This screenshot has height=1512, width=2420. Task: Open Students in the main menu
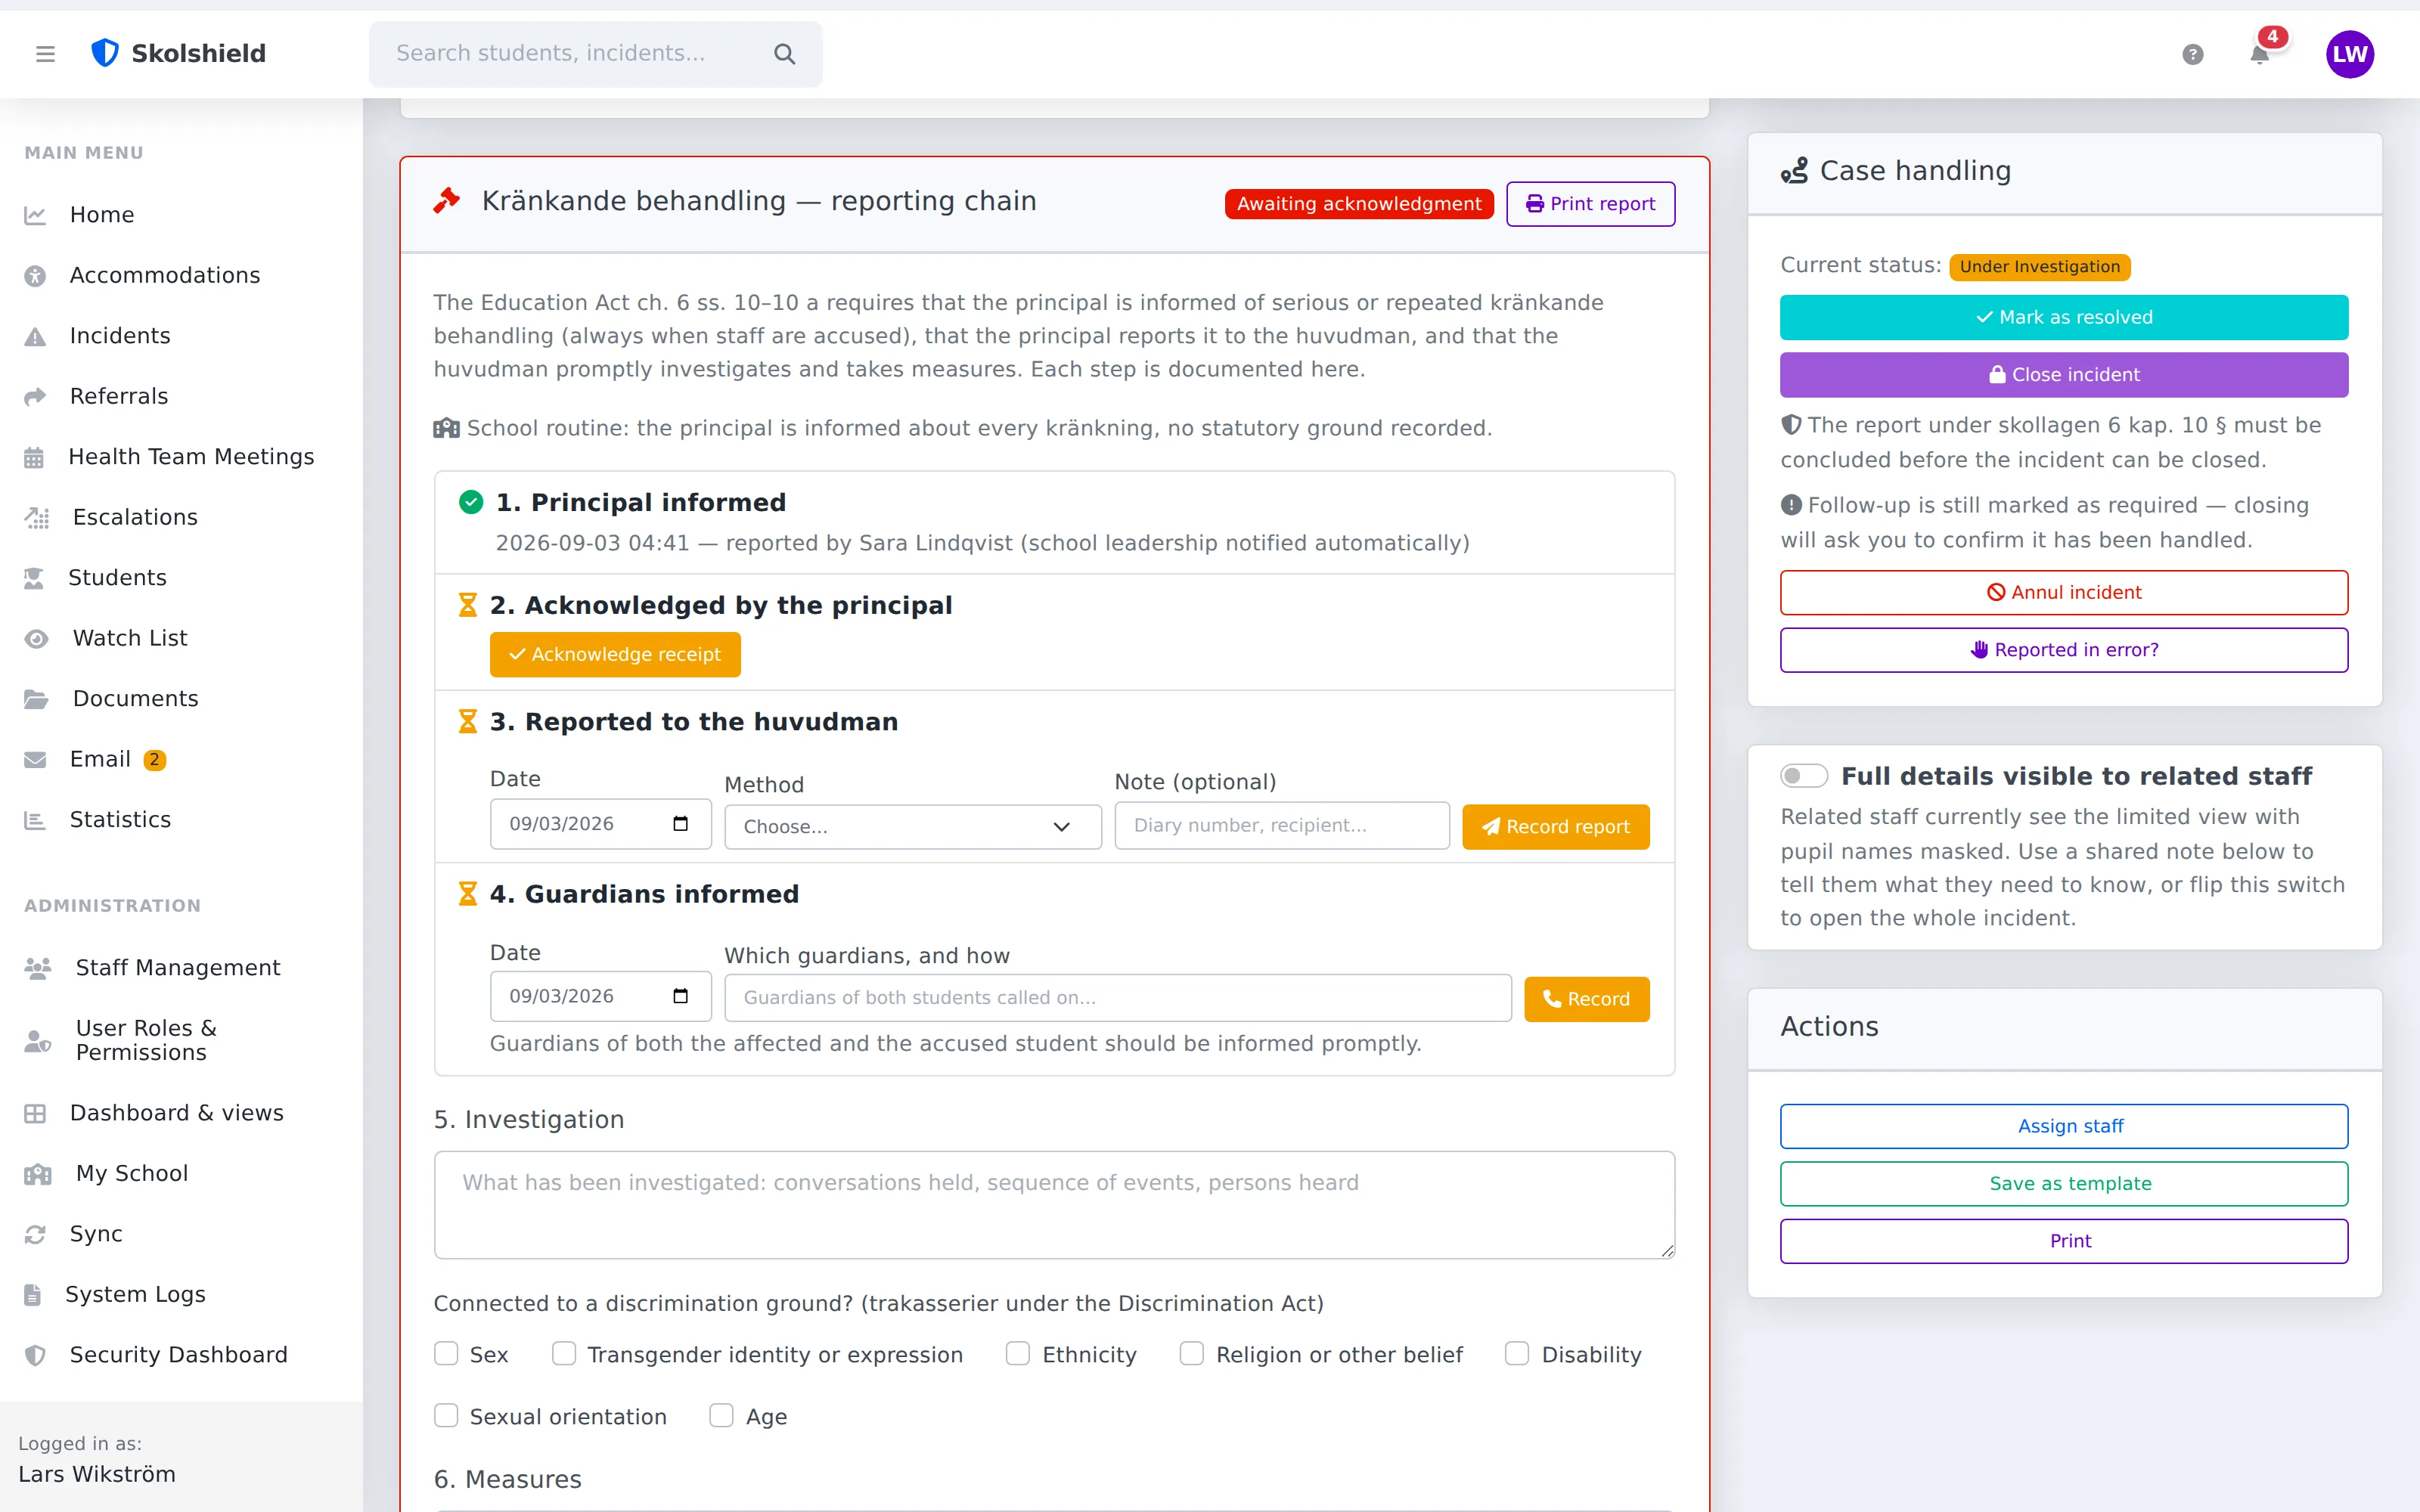coord(117,578)
